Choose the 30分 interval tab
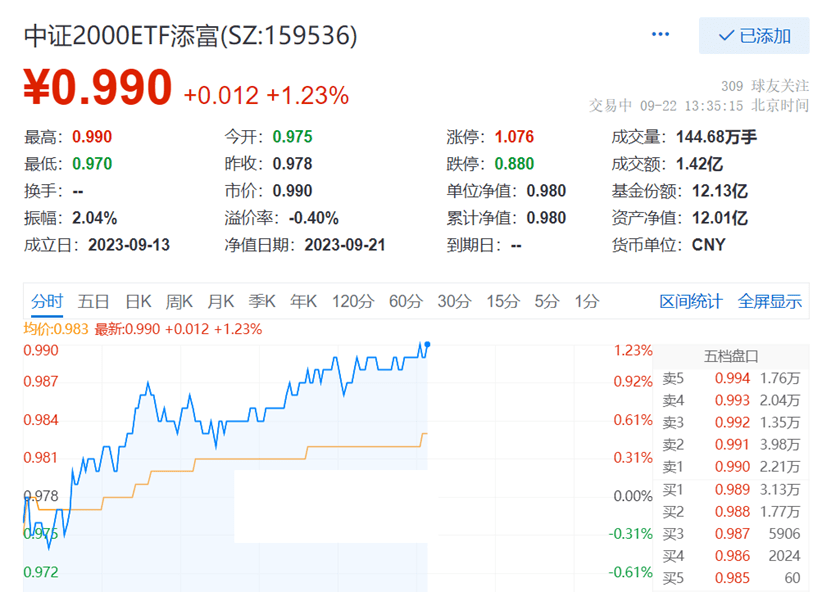 click(x=454, y=301)
